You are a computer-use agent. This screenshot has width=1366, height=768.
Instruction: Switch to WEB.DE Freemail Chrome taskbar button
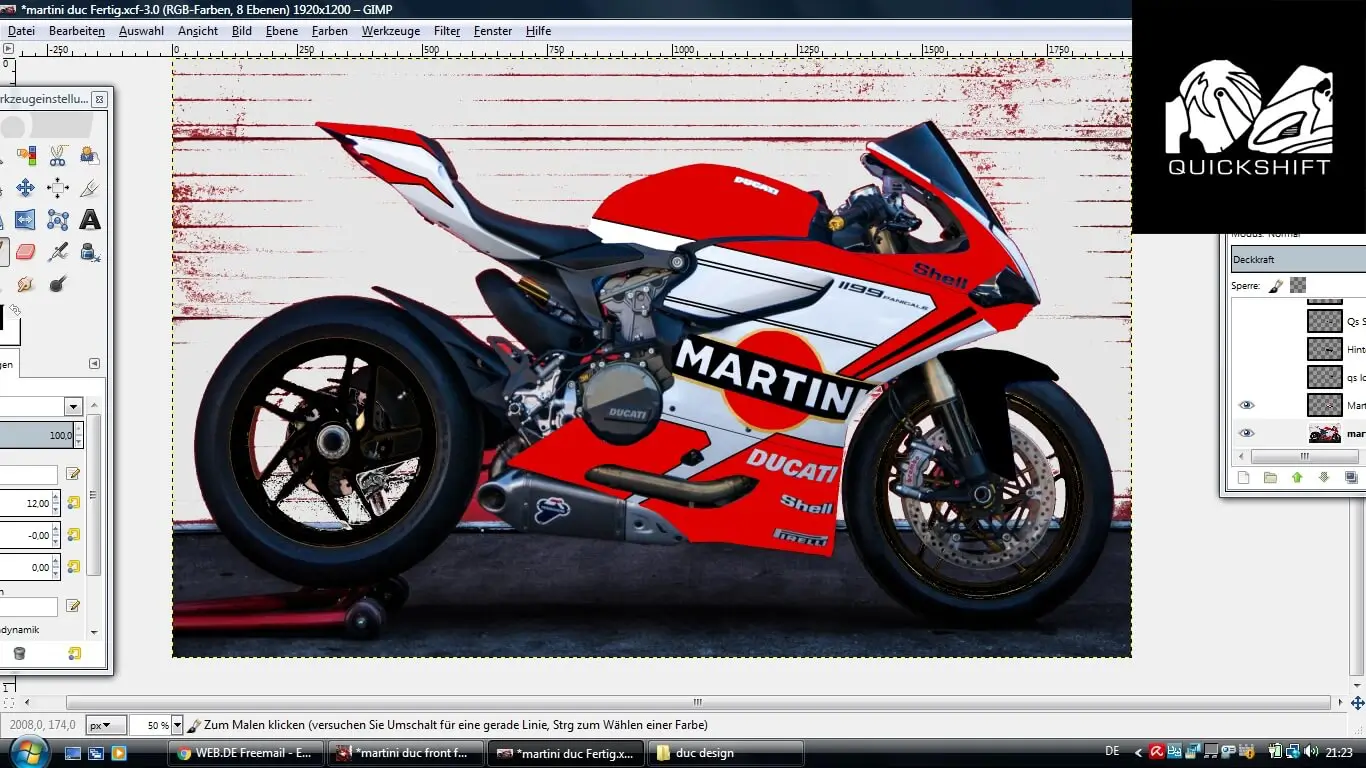point(245,753)
